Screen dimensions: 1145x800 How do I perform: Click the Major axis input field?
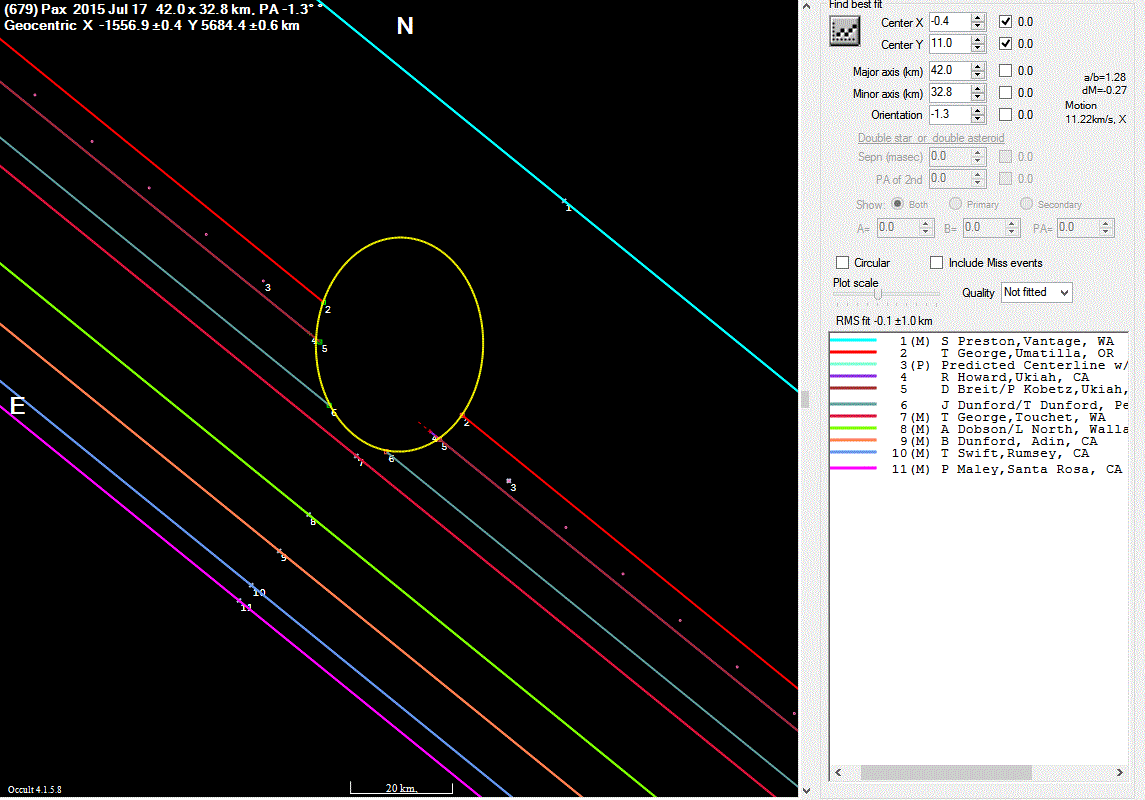tap(949, 71)
